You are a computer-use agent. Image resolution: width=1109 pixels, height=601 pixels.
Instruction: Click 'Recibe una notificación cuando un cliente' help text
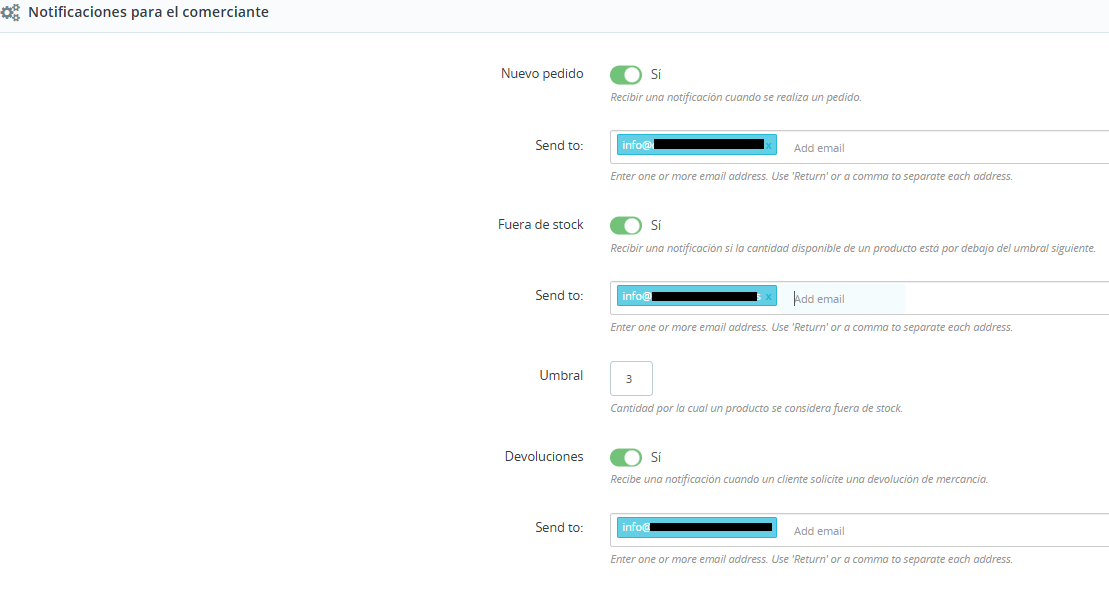click(799, 479)
